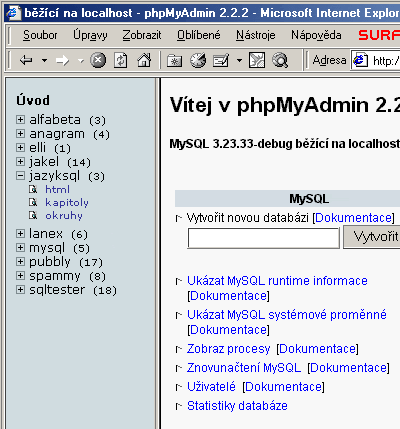Open Ukázat MySQL runtime informace link
400x429 pixels.
coord(277,281)
